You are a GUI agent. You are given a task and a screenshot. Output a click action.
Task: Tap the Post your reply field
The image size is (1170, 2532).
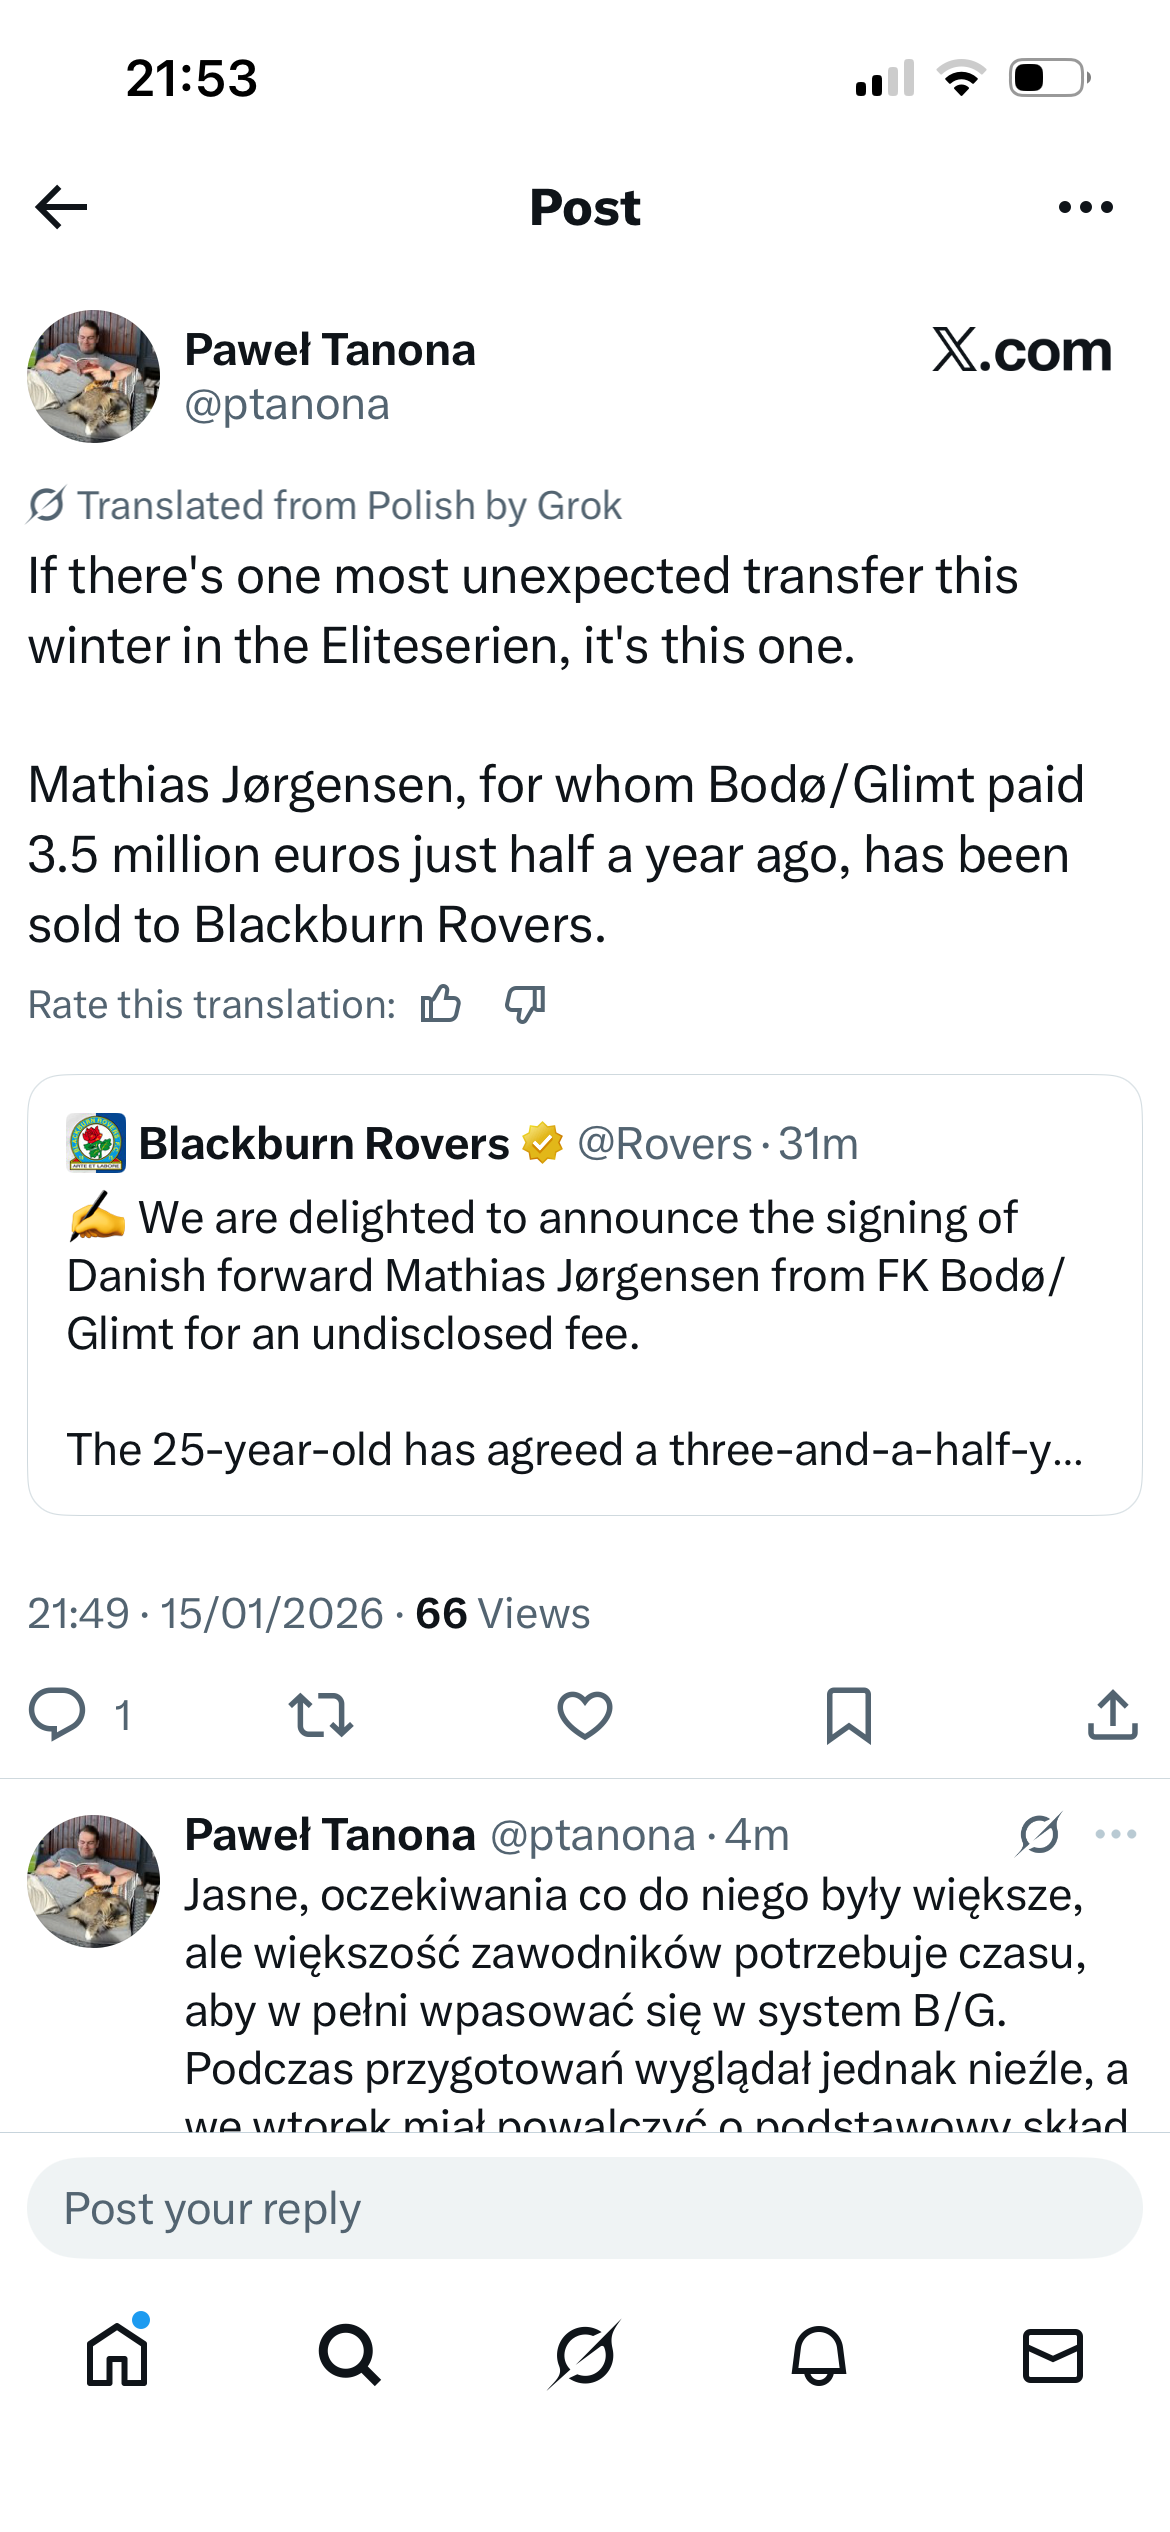tap(584, 2208)
